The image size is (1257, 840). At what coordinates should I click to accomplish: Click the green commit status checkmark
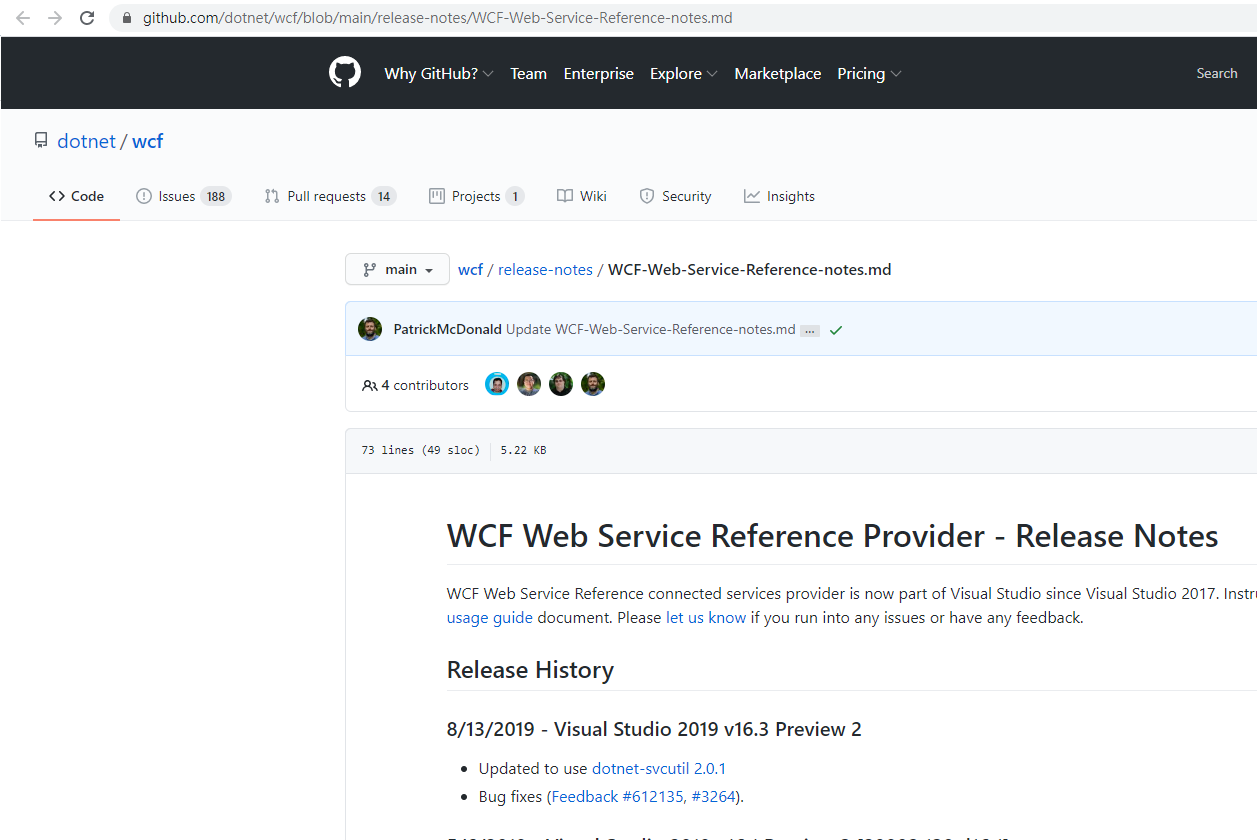click(836, 330)
